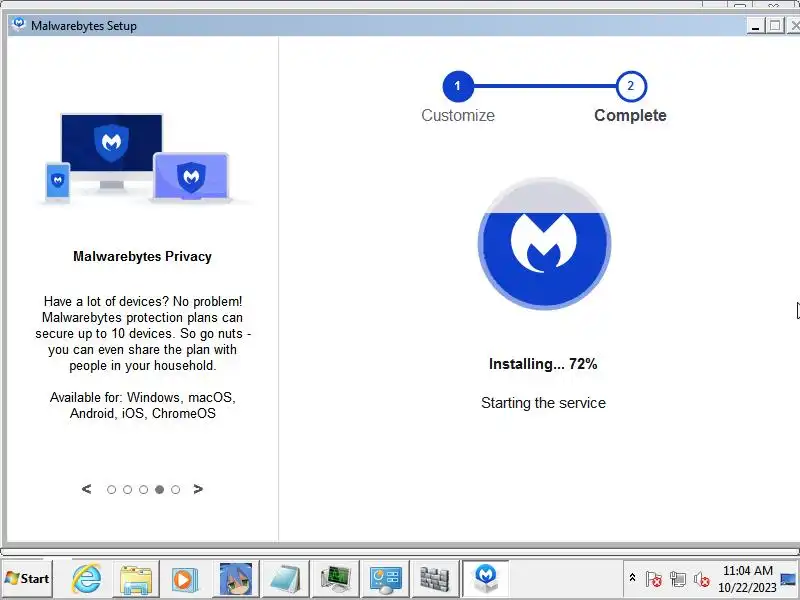Click the 'Available for: Windows, macOS' text
This screenshot has height=600, width=800.
142,405
